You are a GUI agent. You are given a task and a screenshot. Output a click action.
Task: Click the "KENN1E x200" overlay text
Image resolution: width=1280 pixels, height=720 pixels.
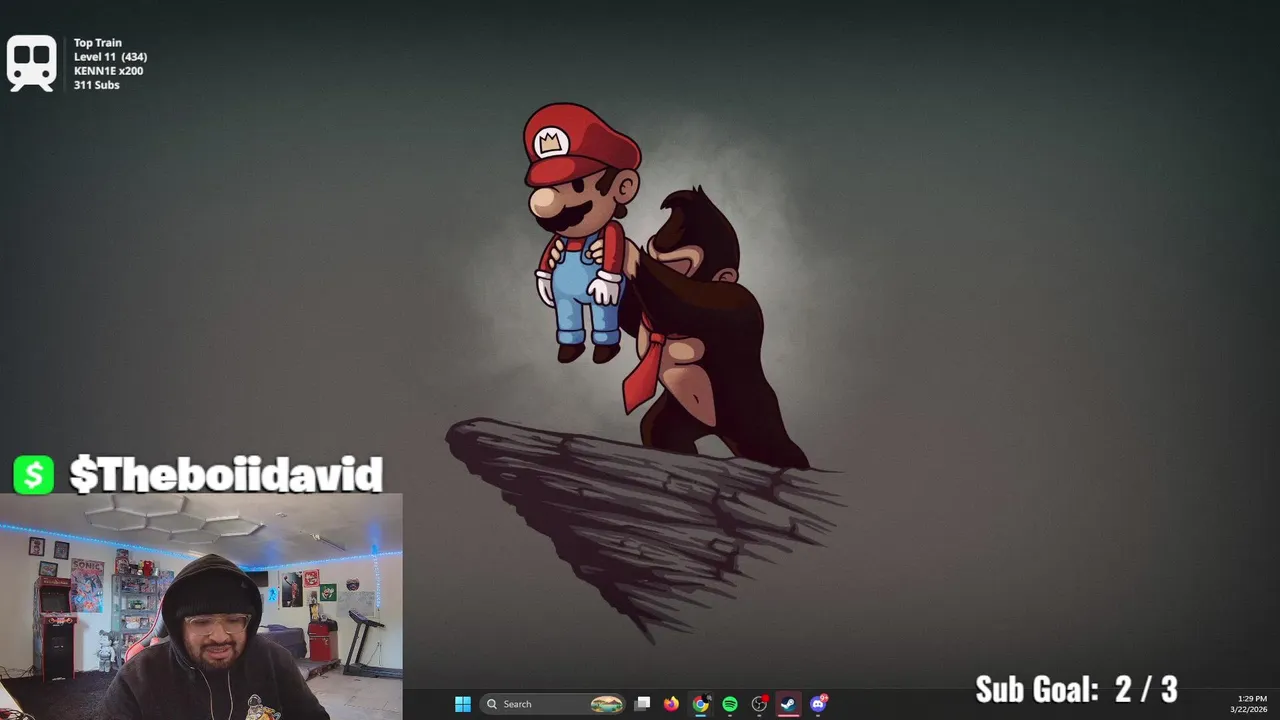(x=108, y=71)
